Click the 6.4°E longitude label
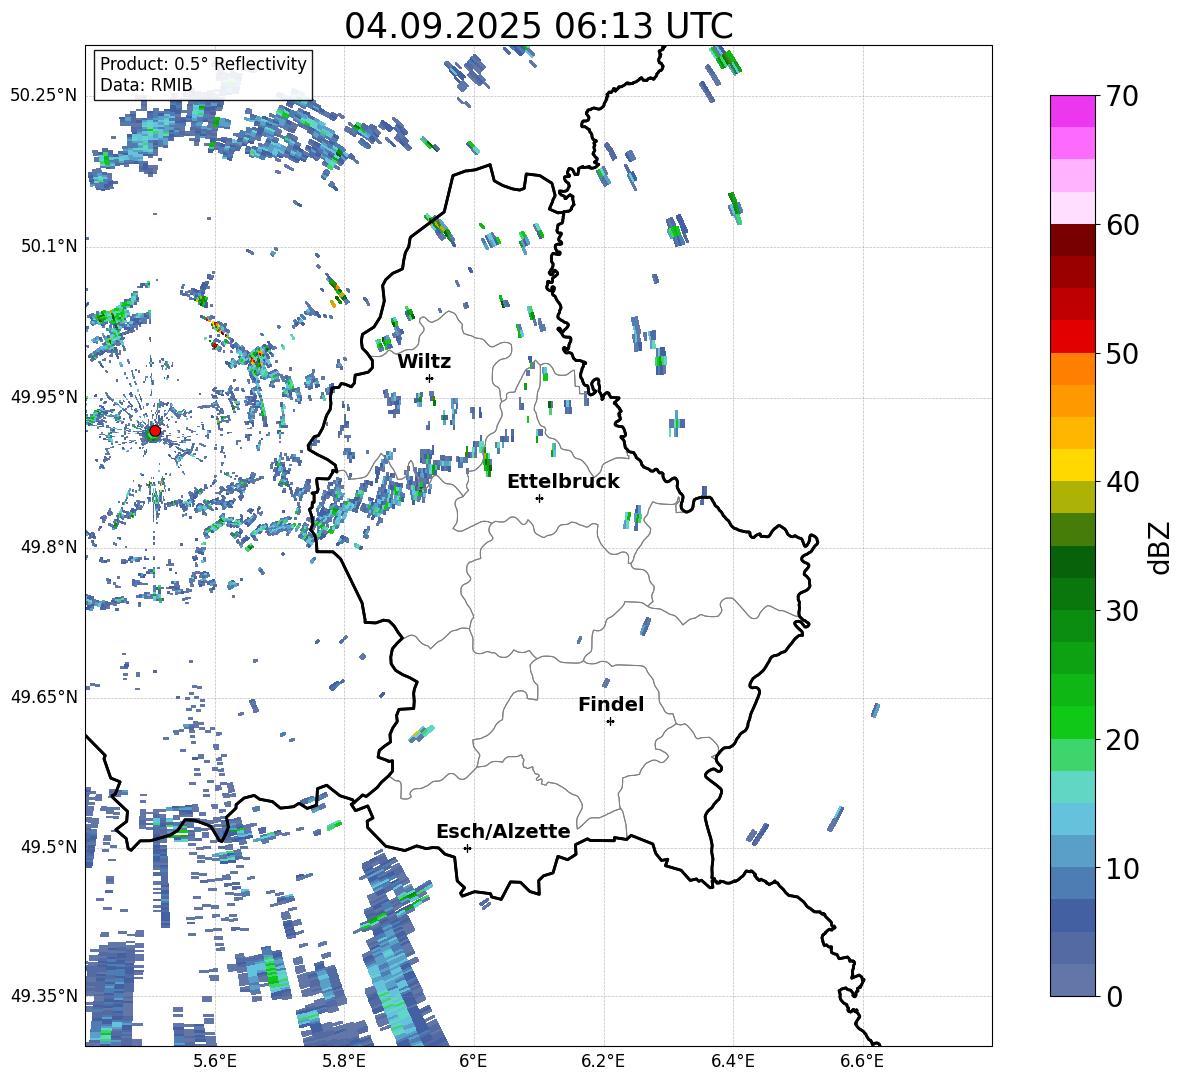 pos(732,1061)
